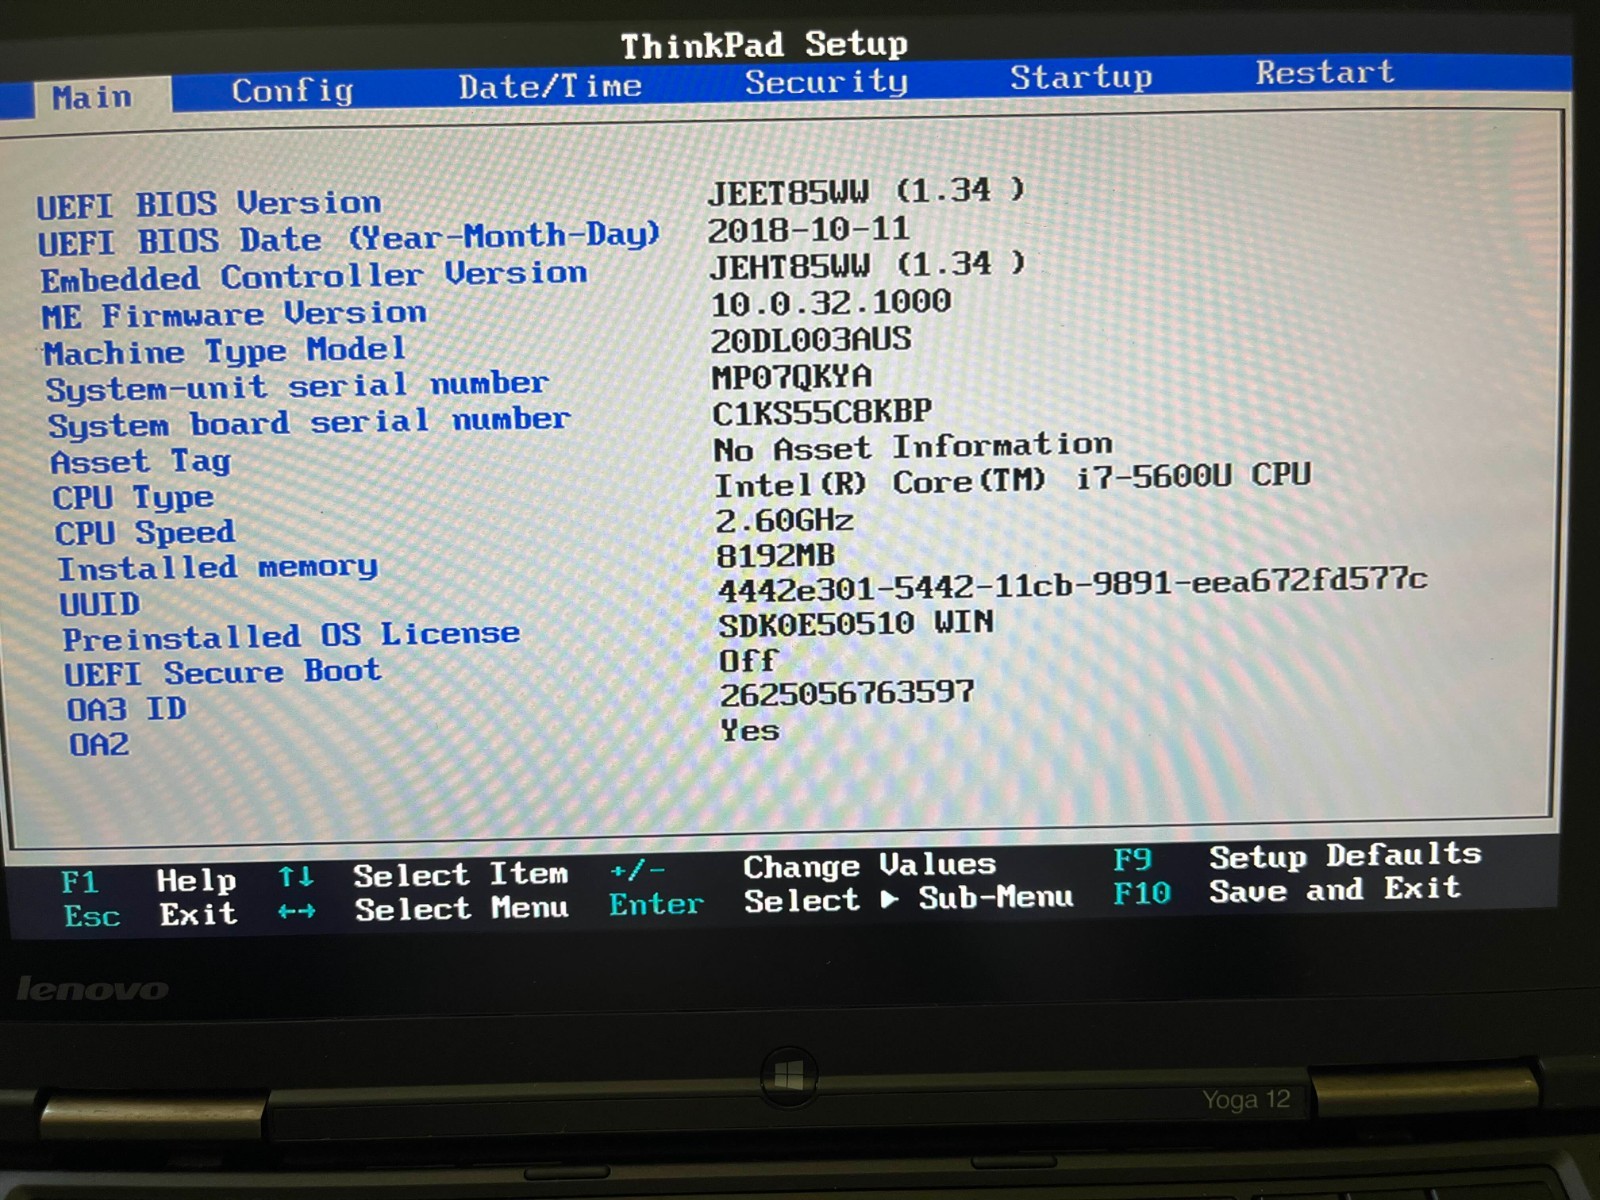Click firmware value 10.0.32.1000
Viewport: 1600px width, 1200px height.
tap(830, 303)
